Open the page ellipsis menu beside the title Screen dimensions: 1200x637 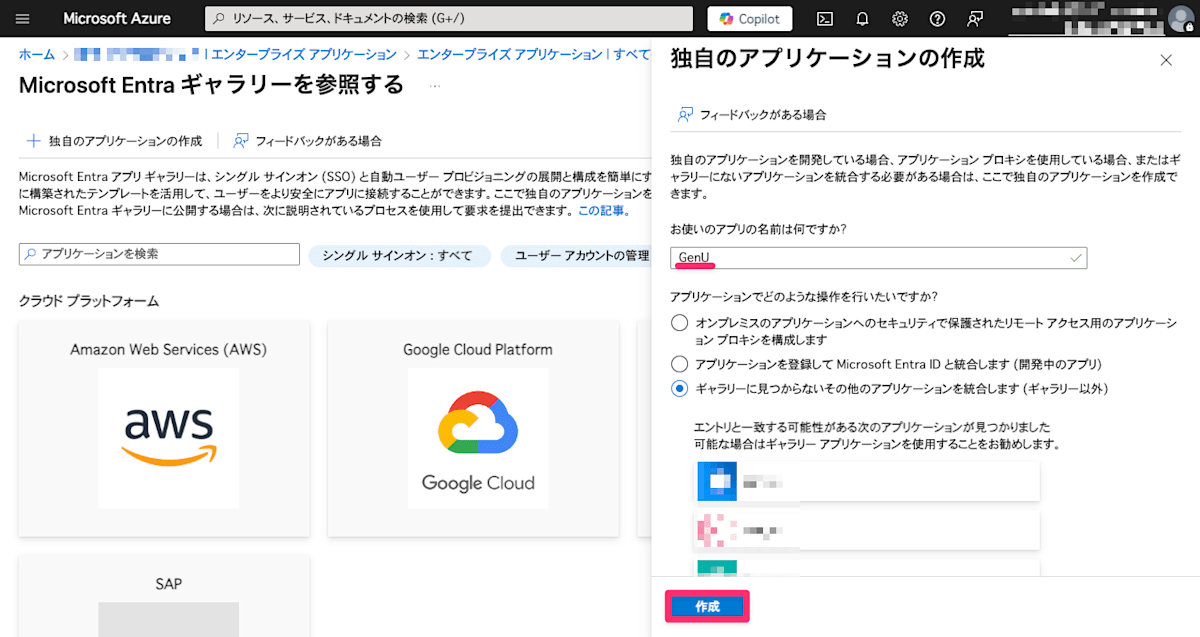(435, 86)
